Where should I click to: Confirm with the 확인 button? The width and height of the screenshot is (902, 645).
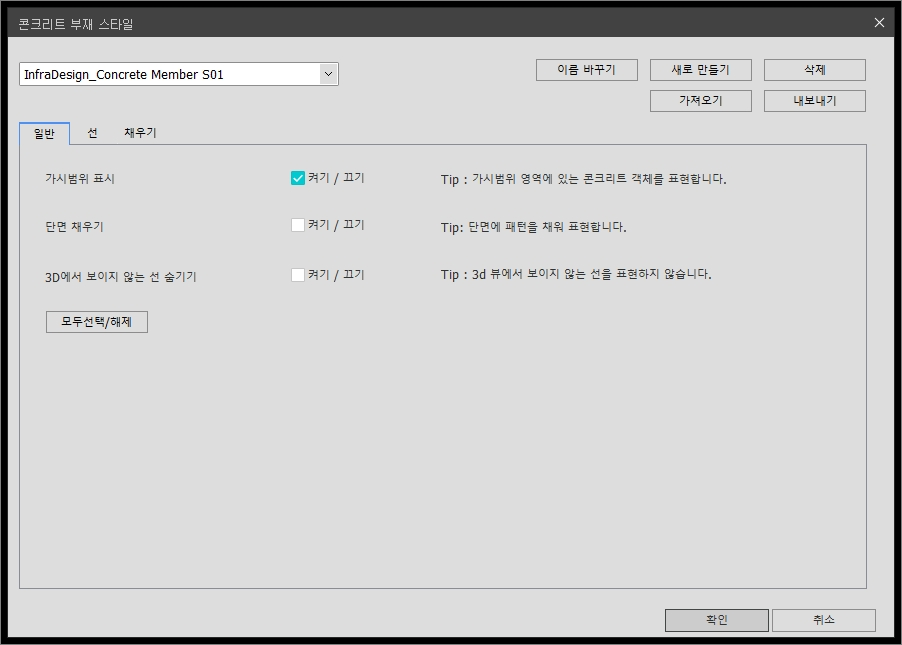716,620
